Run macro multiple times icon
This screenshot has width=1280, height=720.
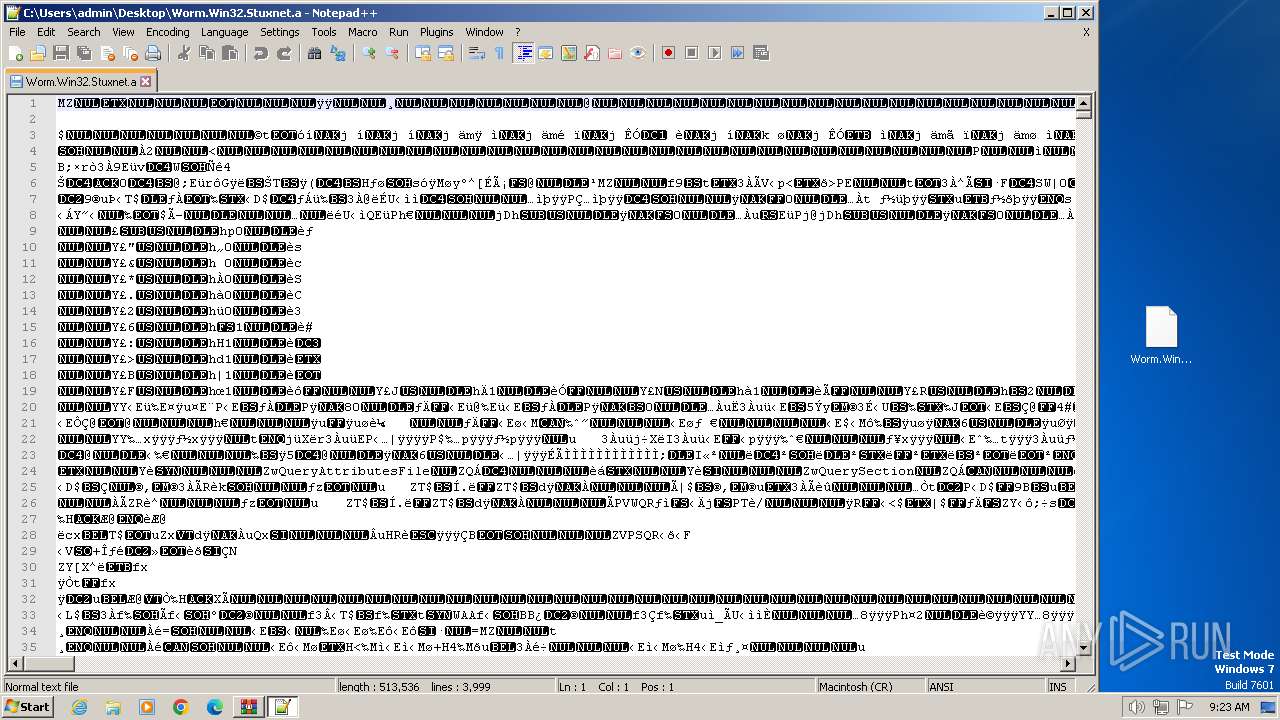coord(738,53)
